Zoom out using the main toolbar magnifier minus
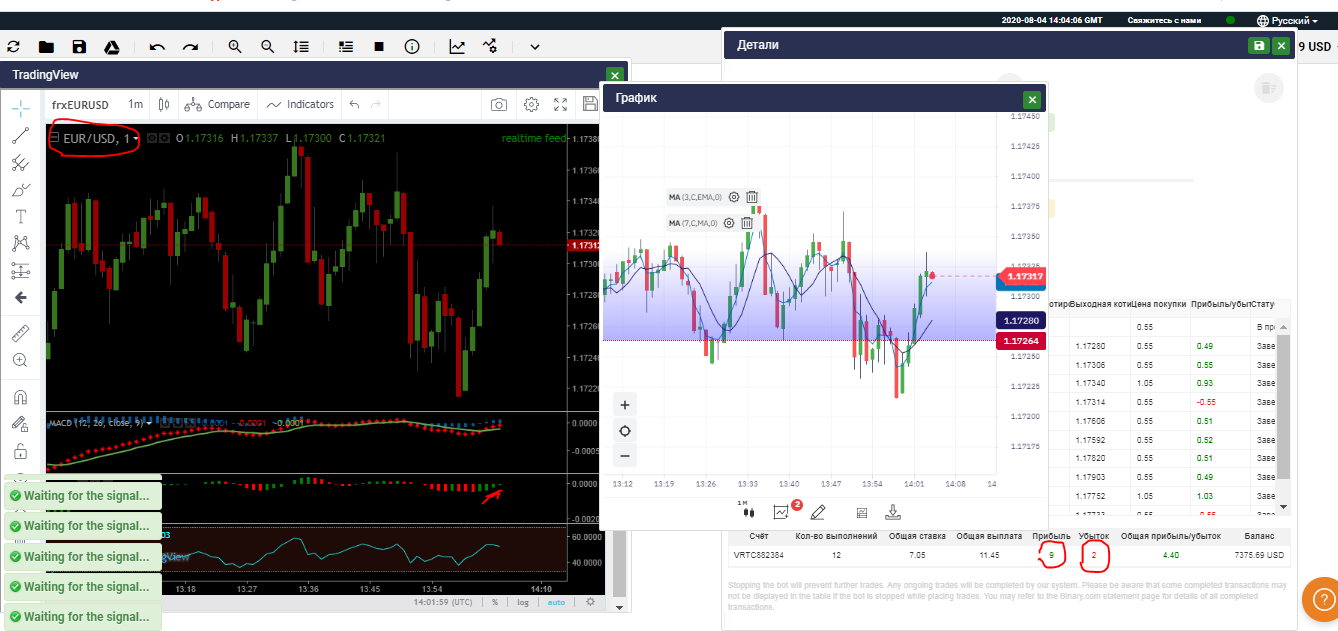The image size is (1338, 631). pyautogui.click(x=268, y=46)
